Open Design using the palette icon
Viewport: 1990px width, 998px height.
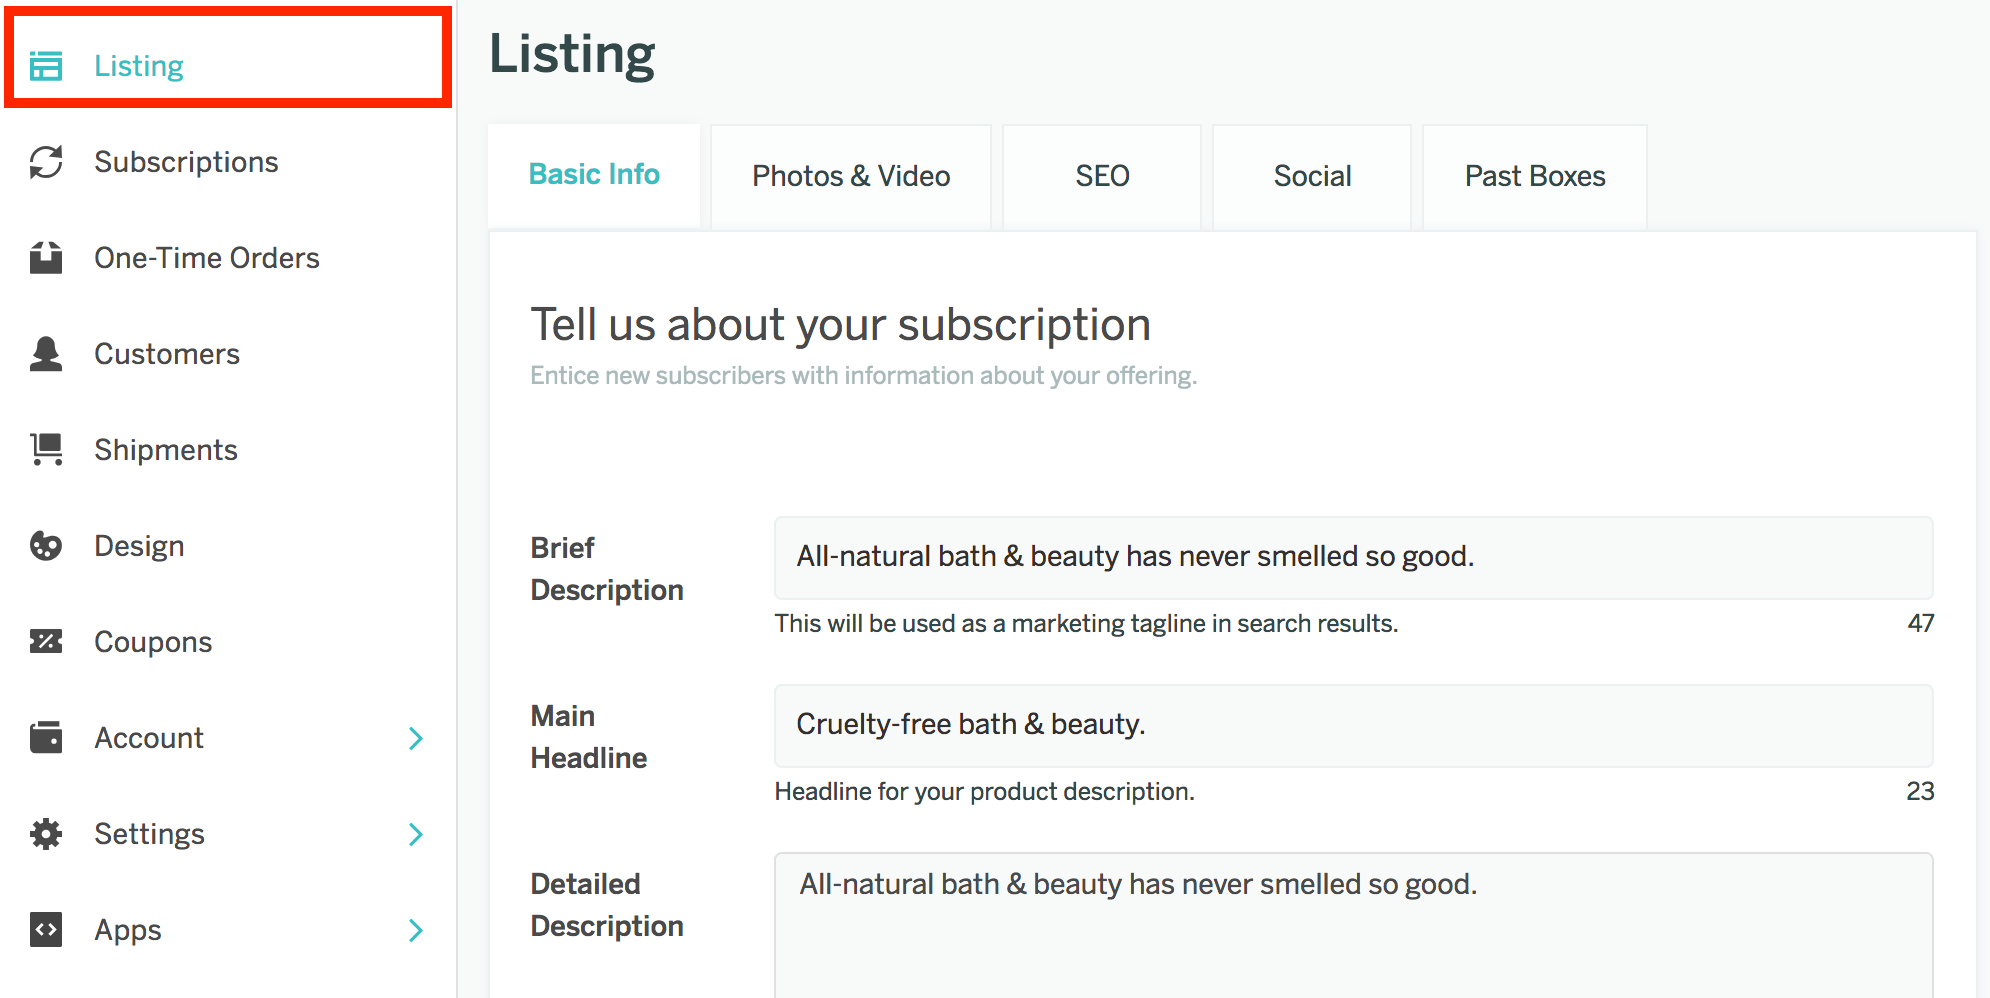click(45, 545)
